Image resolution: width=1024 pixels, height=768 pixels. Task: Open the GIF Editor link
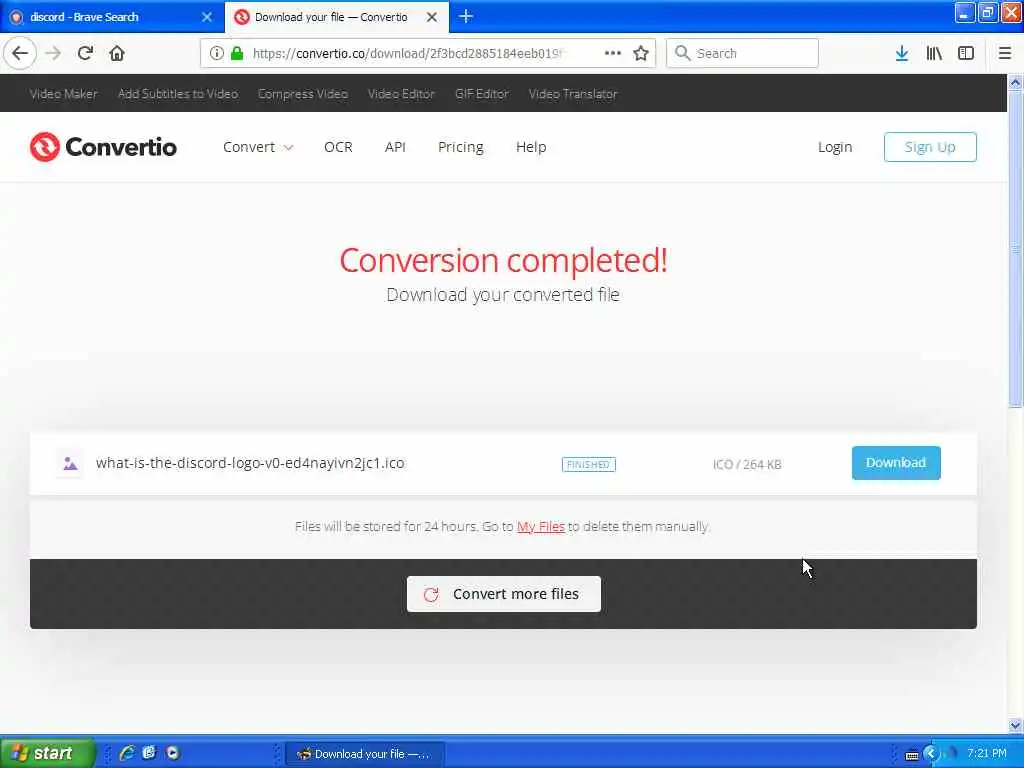pyautogui.click(x=481, y=93)
